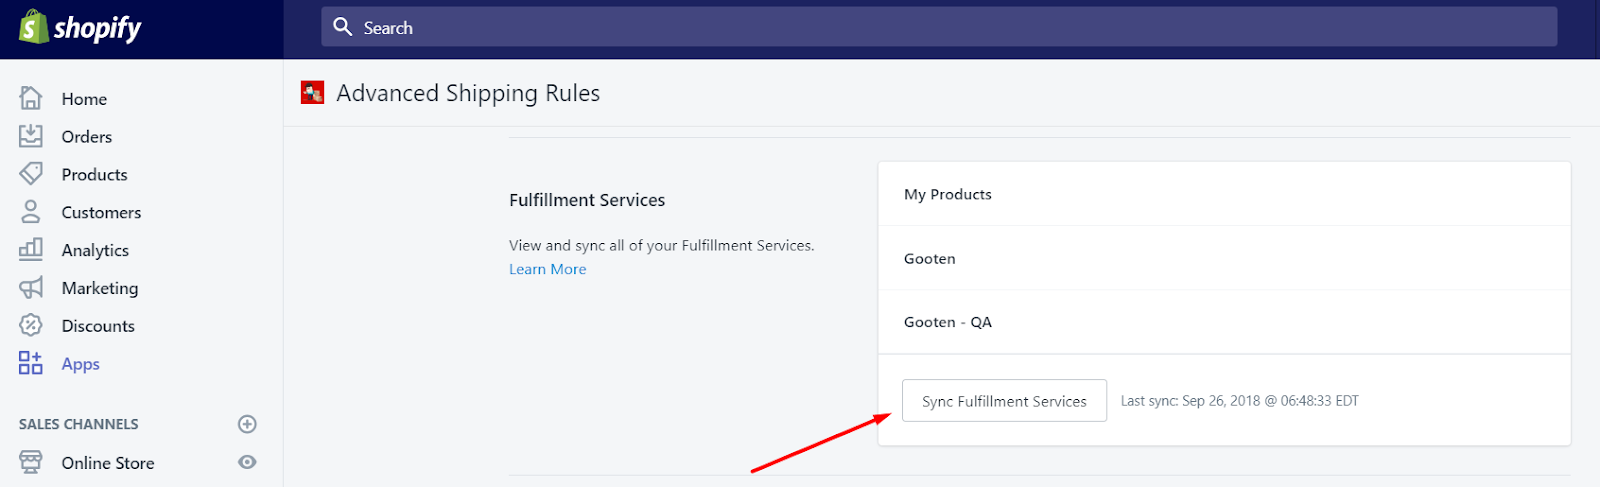
Task: Click the SALES CHANNELS section label
Action: tap(79, 424)
